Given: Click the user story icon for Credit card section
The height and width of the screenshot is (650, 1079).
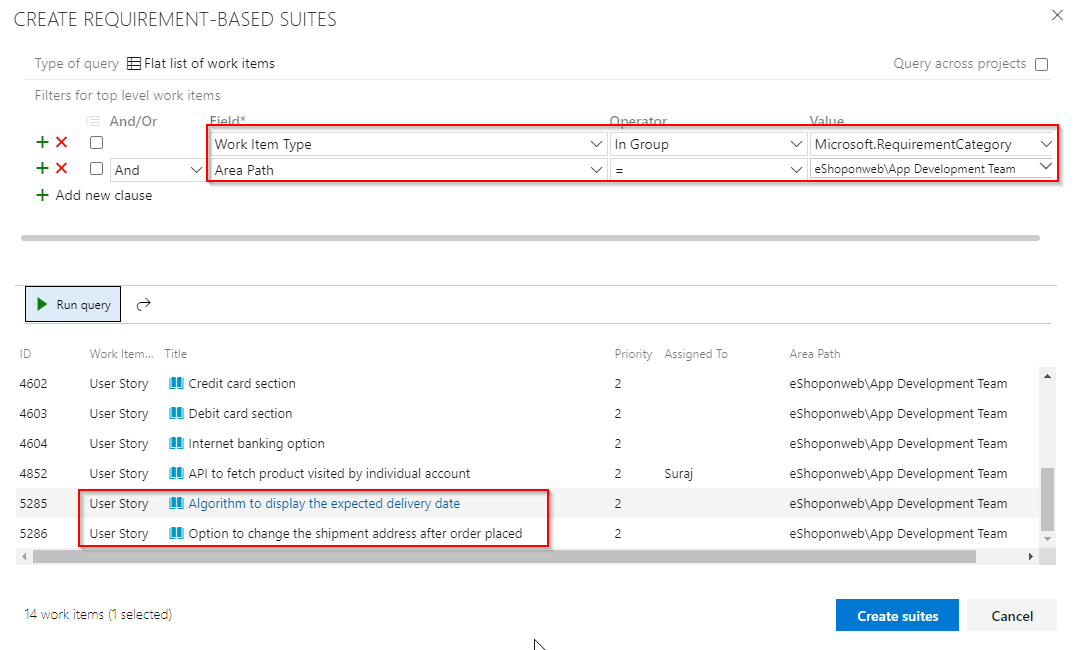Looking at the screenshot, I should click(176, 383).
